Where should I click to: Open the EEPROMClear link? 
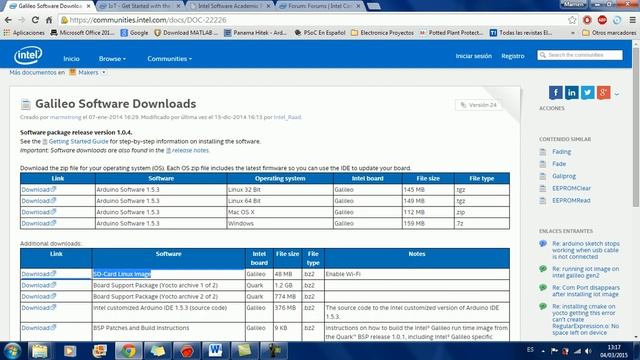[x=571, y=188]
